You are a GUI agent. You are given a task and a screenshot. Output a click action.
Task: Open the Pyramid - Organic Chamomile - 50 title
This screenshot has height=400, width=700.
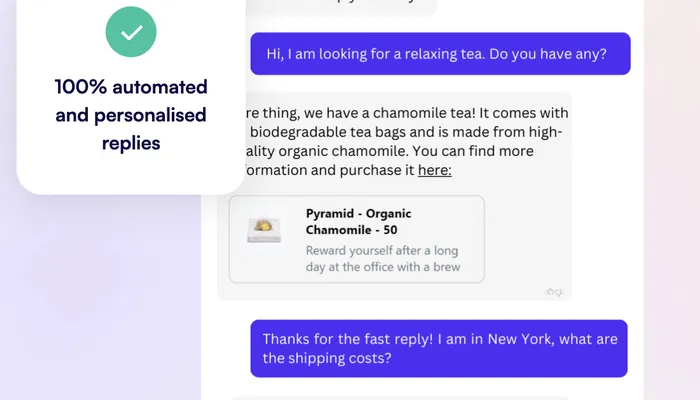(358, 222)
